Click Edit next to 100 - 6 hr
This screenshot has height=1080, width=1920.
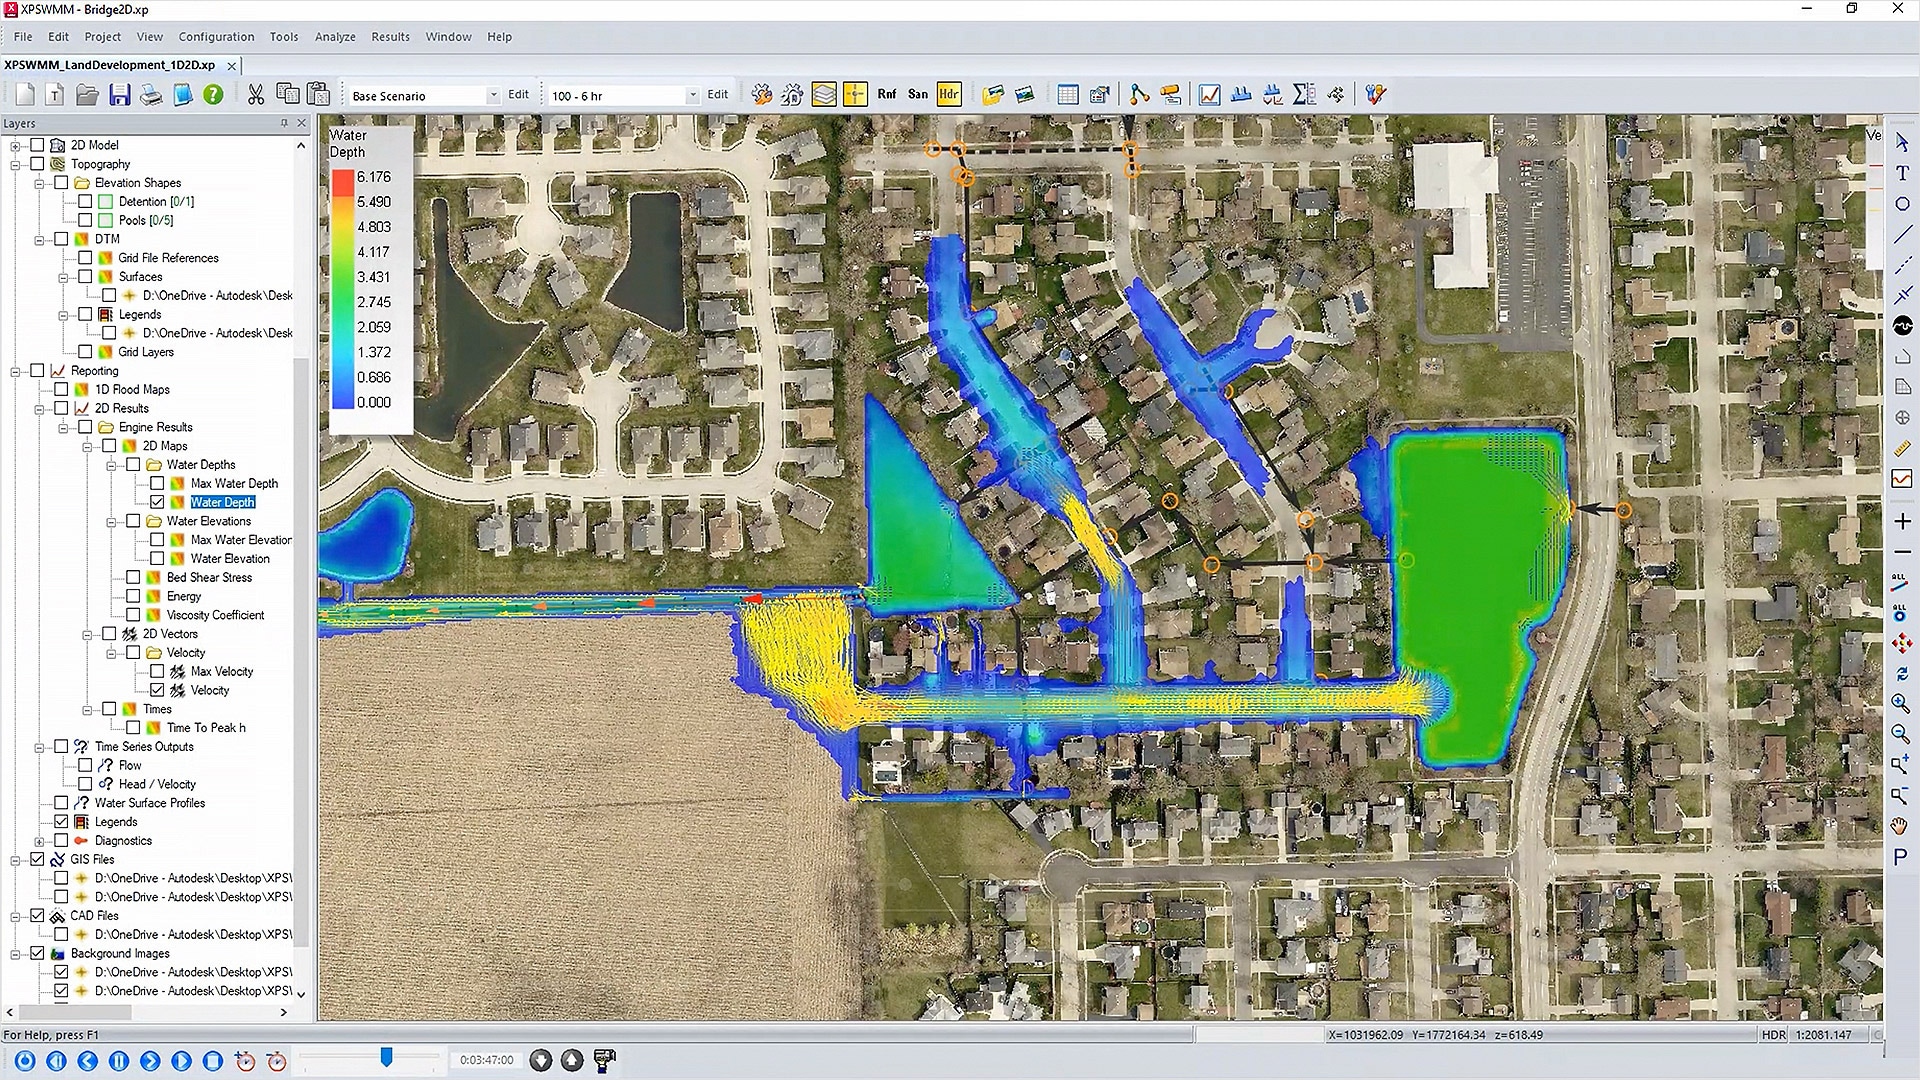click(718, 95)
